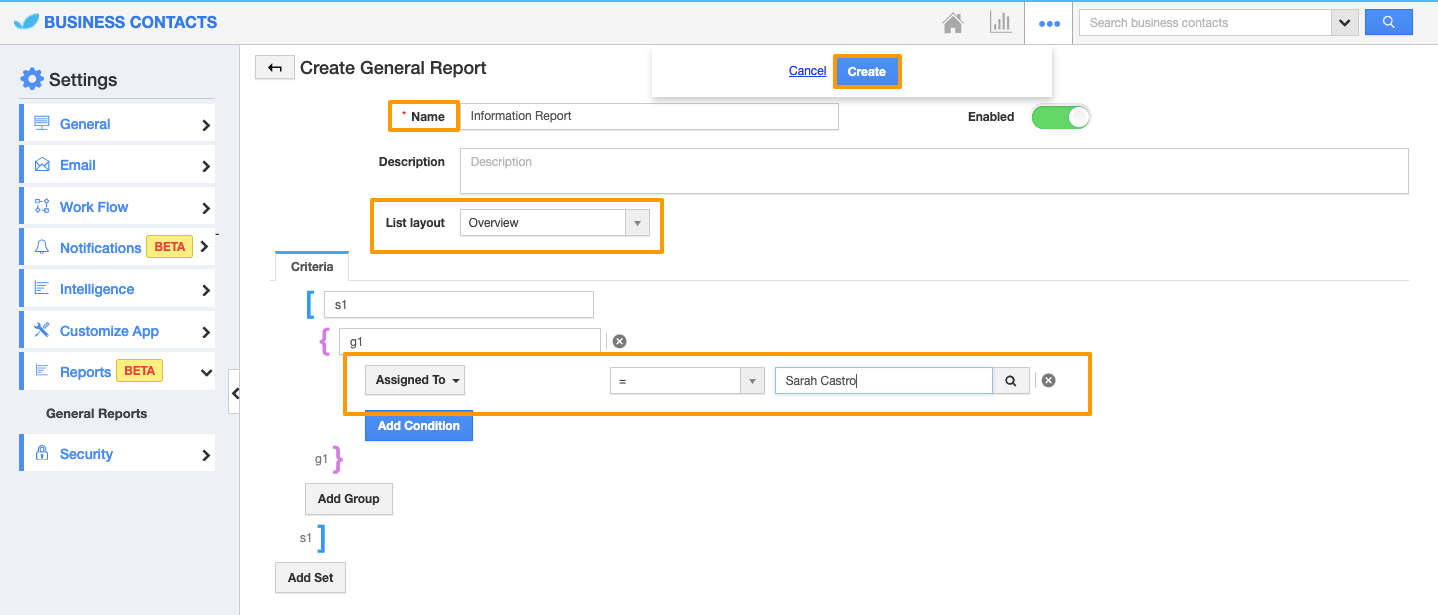The height and width of the screenshot is (615, 1438).
Task: Click into the Description text field
Action: pyautogui.click(x=934, y=171)
